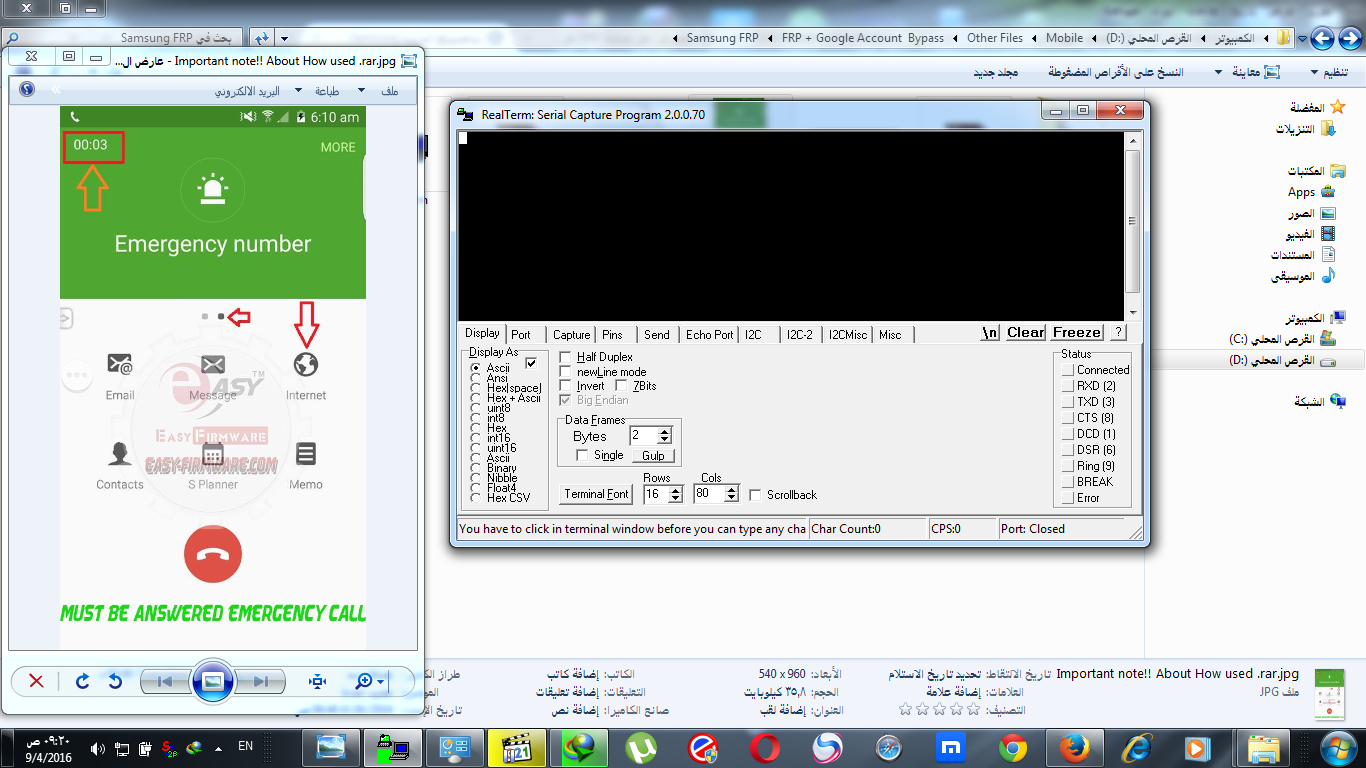Screen dimensions: 1366x768
Task: Go to the next image in photo viewer
Action: coord(260,681)
